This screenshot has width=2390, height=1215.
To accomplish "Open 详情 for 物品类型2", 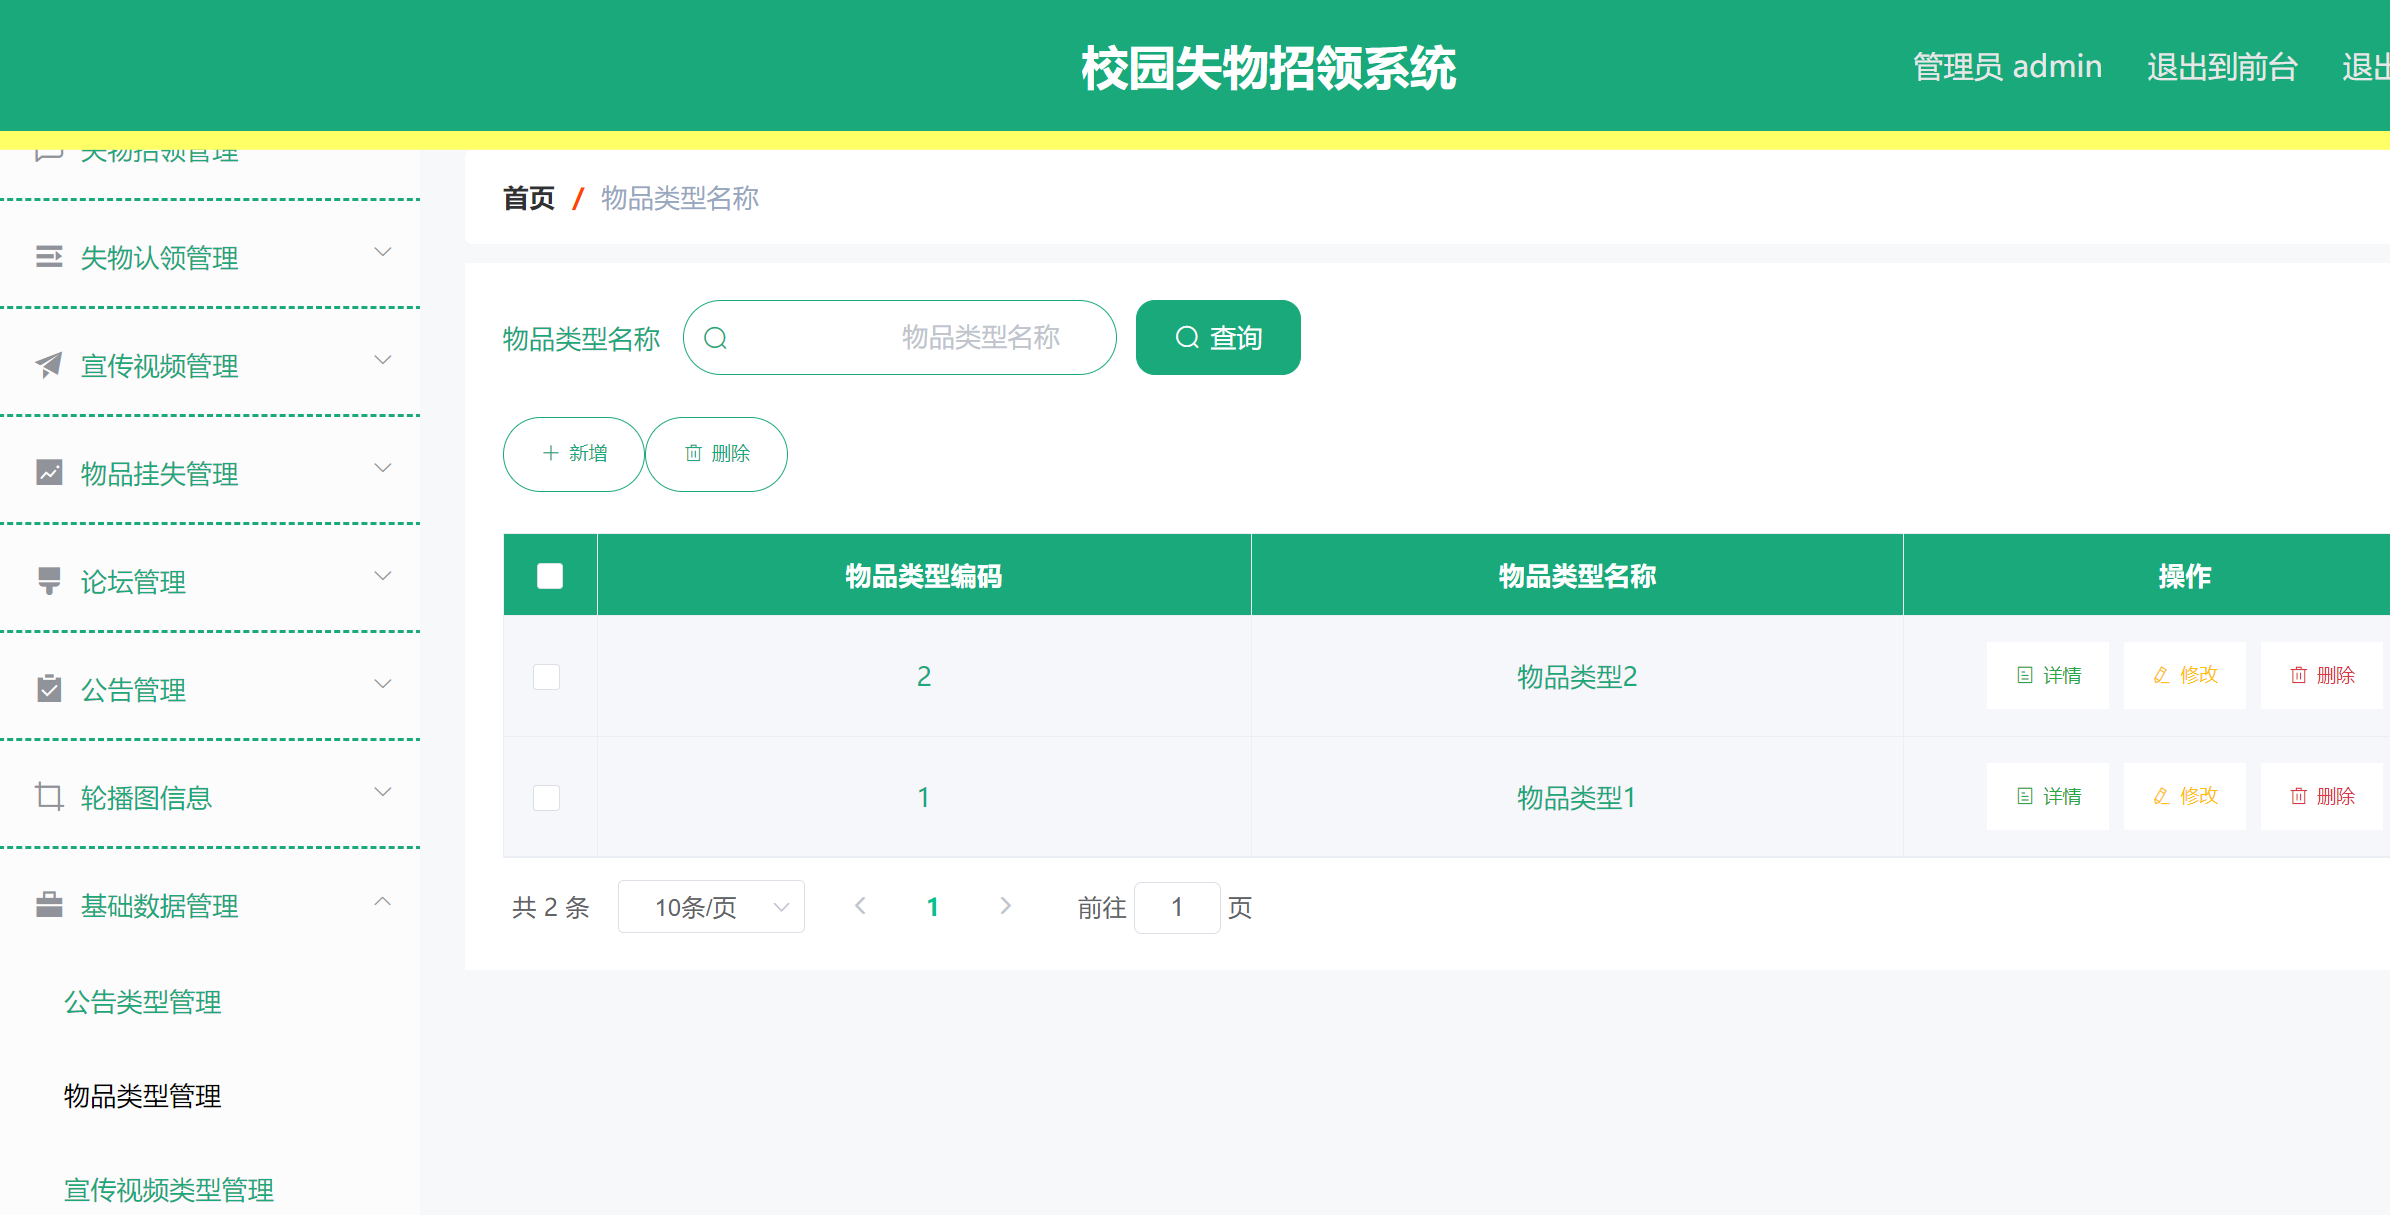I will (2048, 675).
